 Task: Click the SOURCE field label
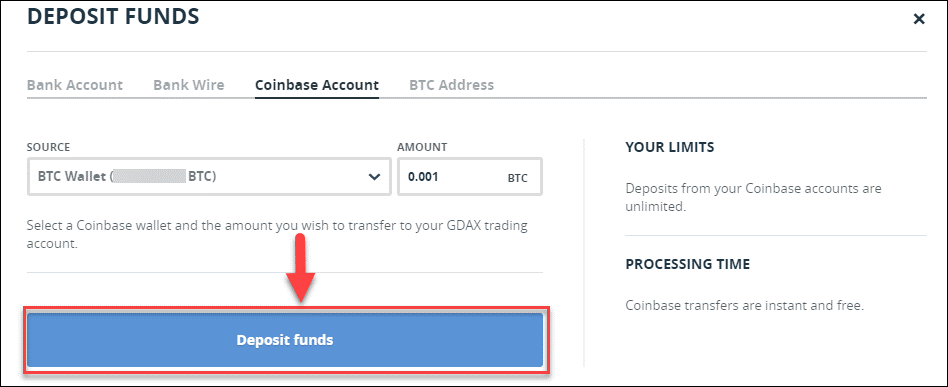coord(48,147)
